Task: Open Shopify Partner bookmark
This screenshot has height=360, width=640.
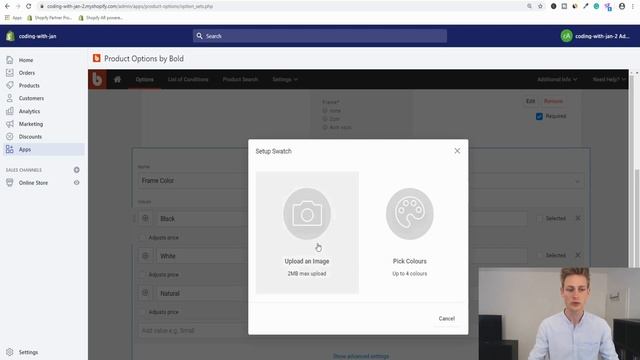Action: click(x=49, y=18)
